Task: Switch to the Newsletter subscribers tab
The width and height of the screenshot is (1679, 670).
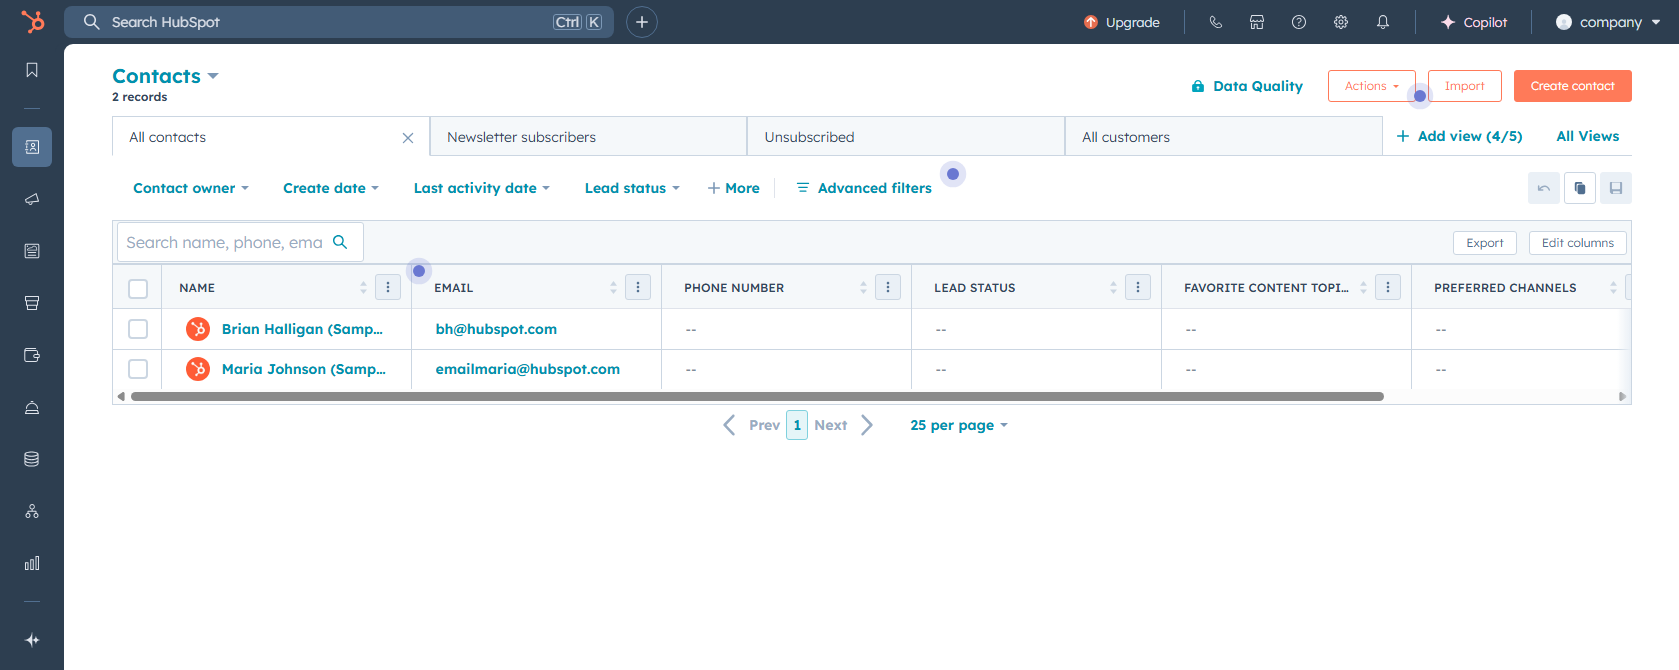Action: point(588,137)
